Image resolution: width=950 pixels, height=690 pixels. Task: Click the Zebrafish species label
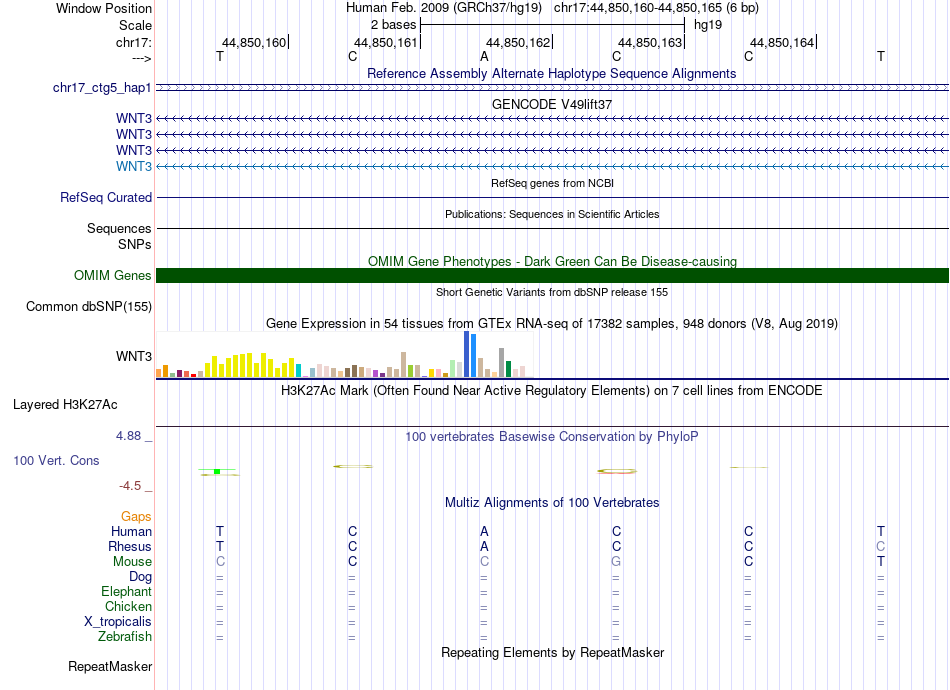pos(125,637)
